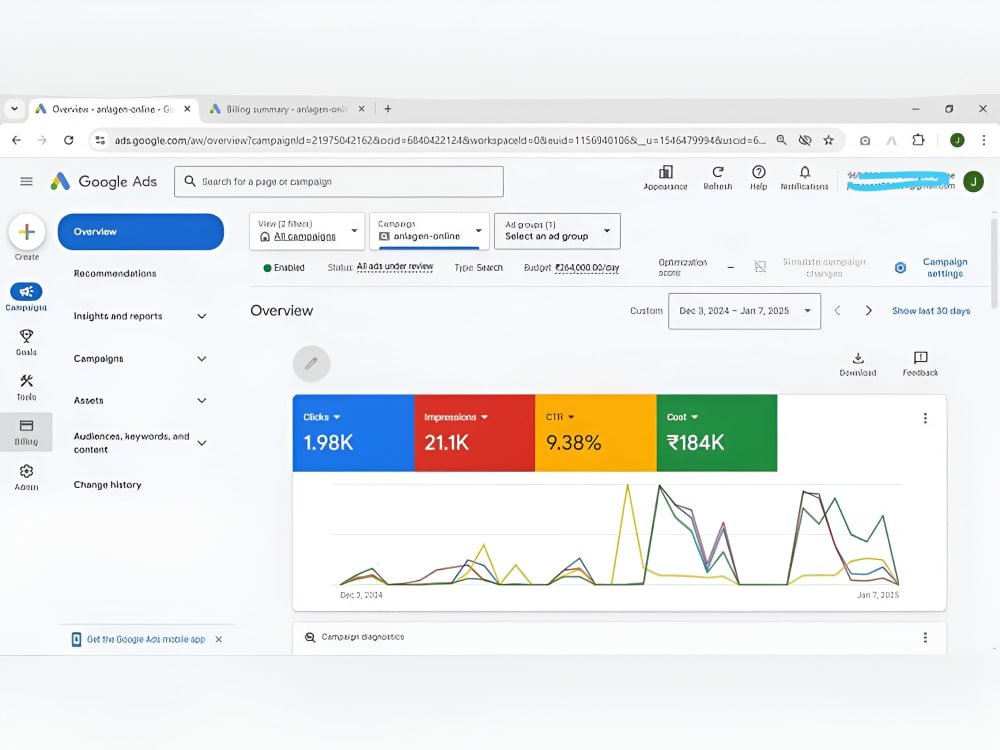The image size is (1000, 750).
Task: Open Campaign diagnostics three-dot menu
Action: click(x=925, y=638)
